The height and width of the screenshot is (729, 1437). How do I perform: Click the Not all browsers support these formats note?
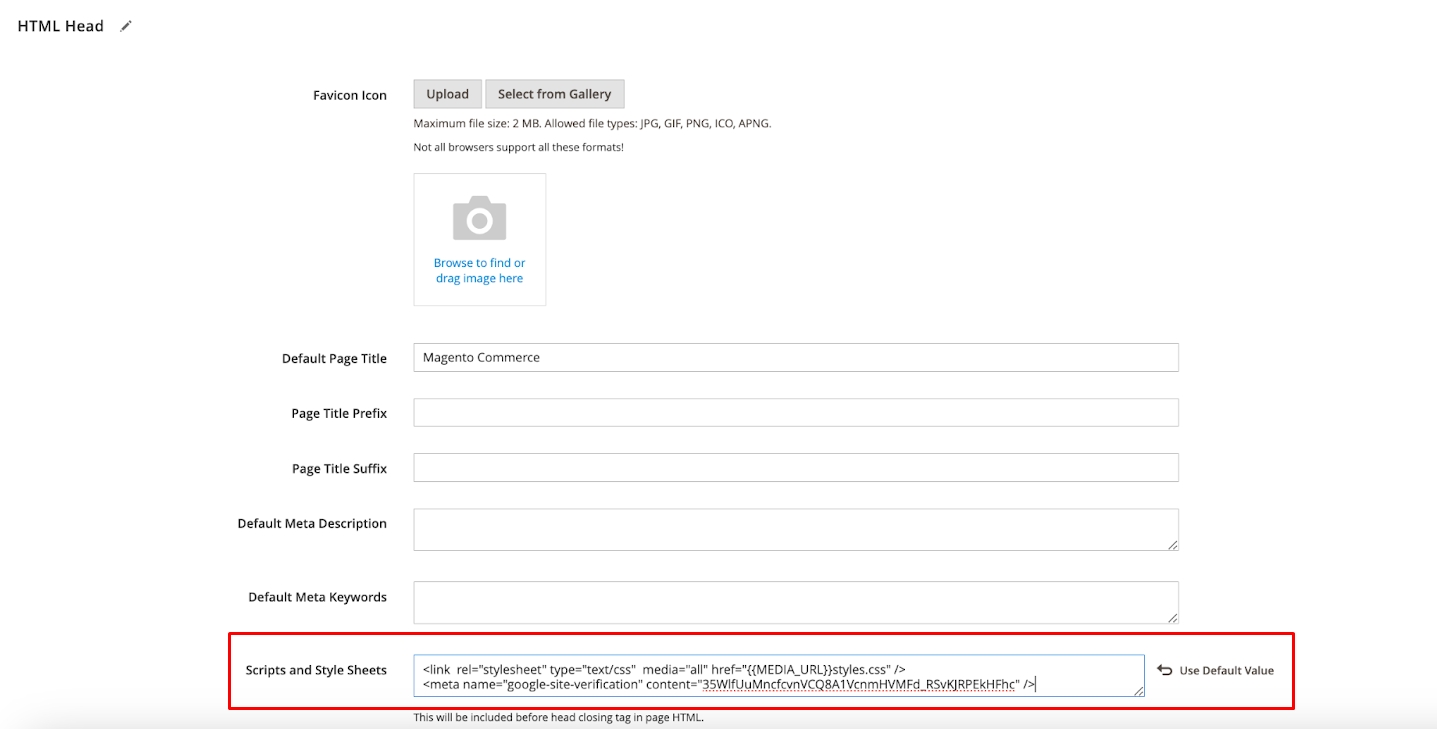tap(519, 147)
